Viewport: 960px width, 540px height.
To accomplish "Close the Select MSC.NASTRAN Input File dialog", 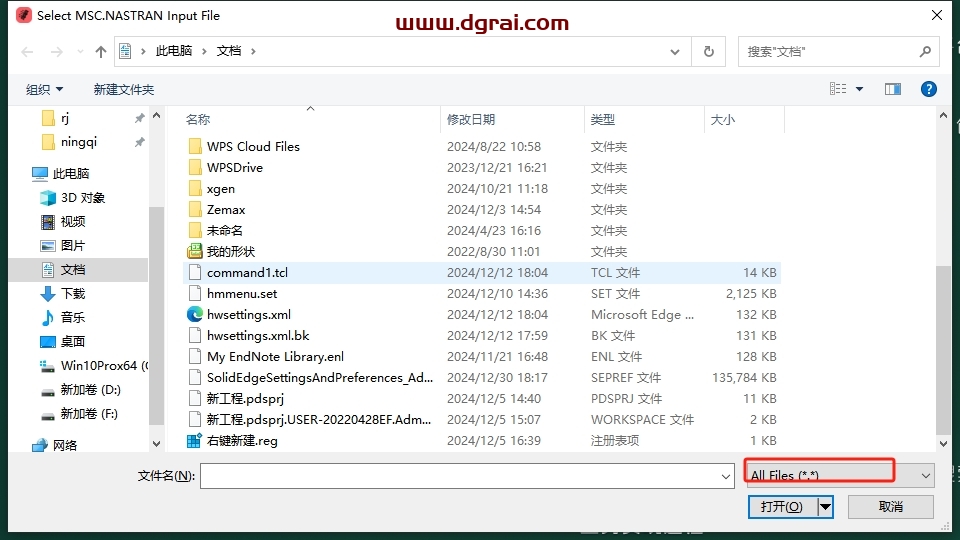I will click(937, 15).
